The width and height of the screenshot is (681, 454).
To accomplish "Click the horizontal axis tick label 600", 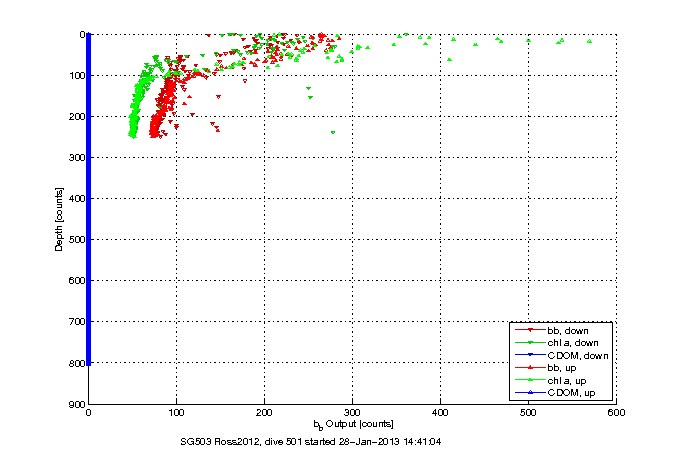I will click(617, 413).
